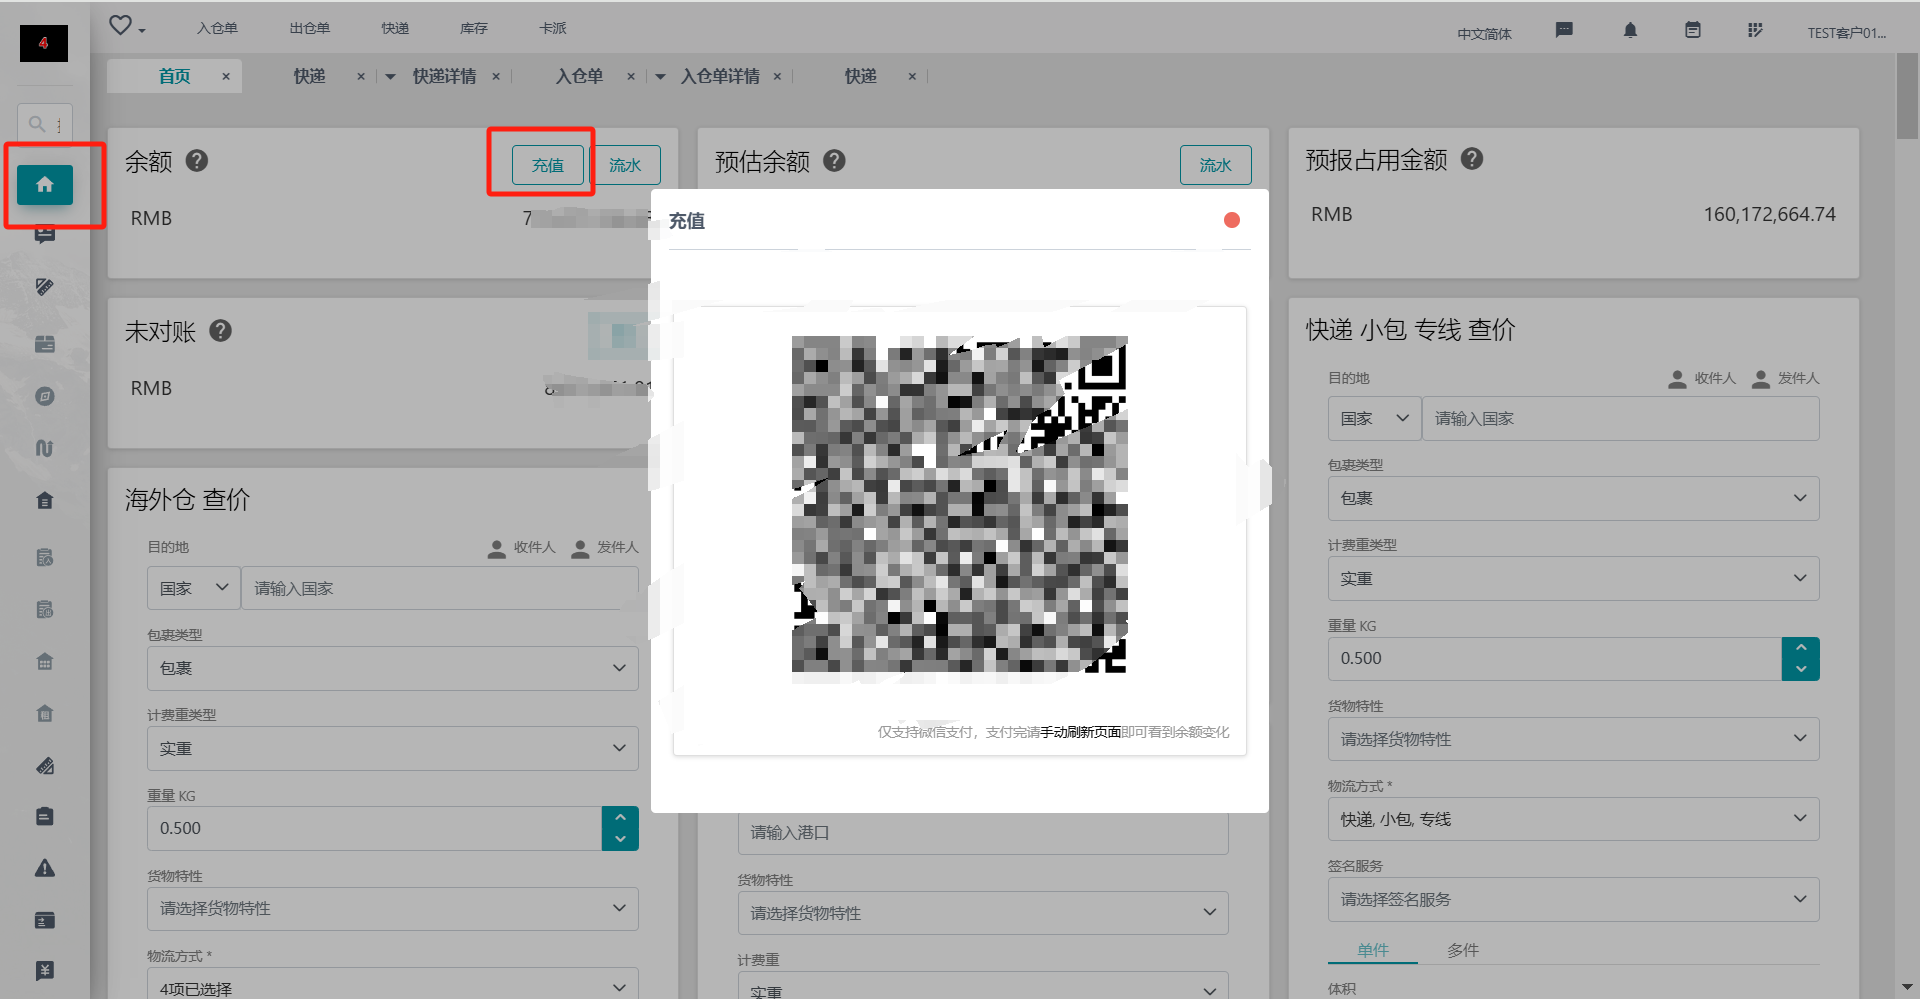Pick 收件人 in 快递 小包 专线 查价 panel
The height and width of the screenshot is (999, 1920).
[1702, 379]
